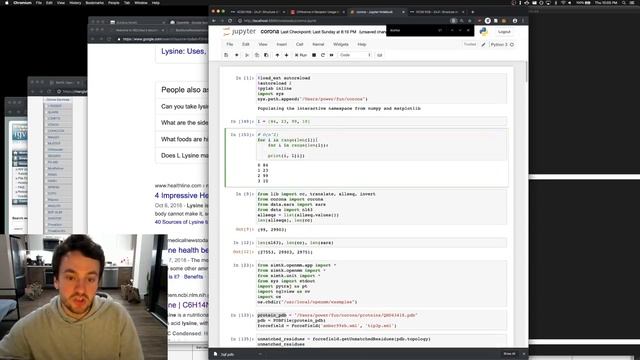Select the code cell with %load_ext autoreload
The height and width of the screenshot is (360, 640).
tap(382, 89)
